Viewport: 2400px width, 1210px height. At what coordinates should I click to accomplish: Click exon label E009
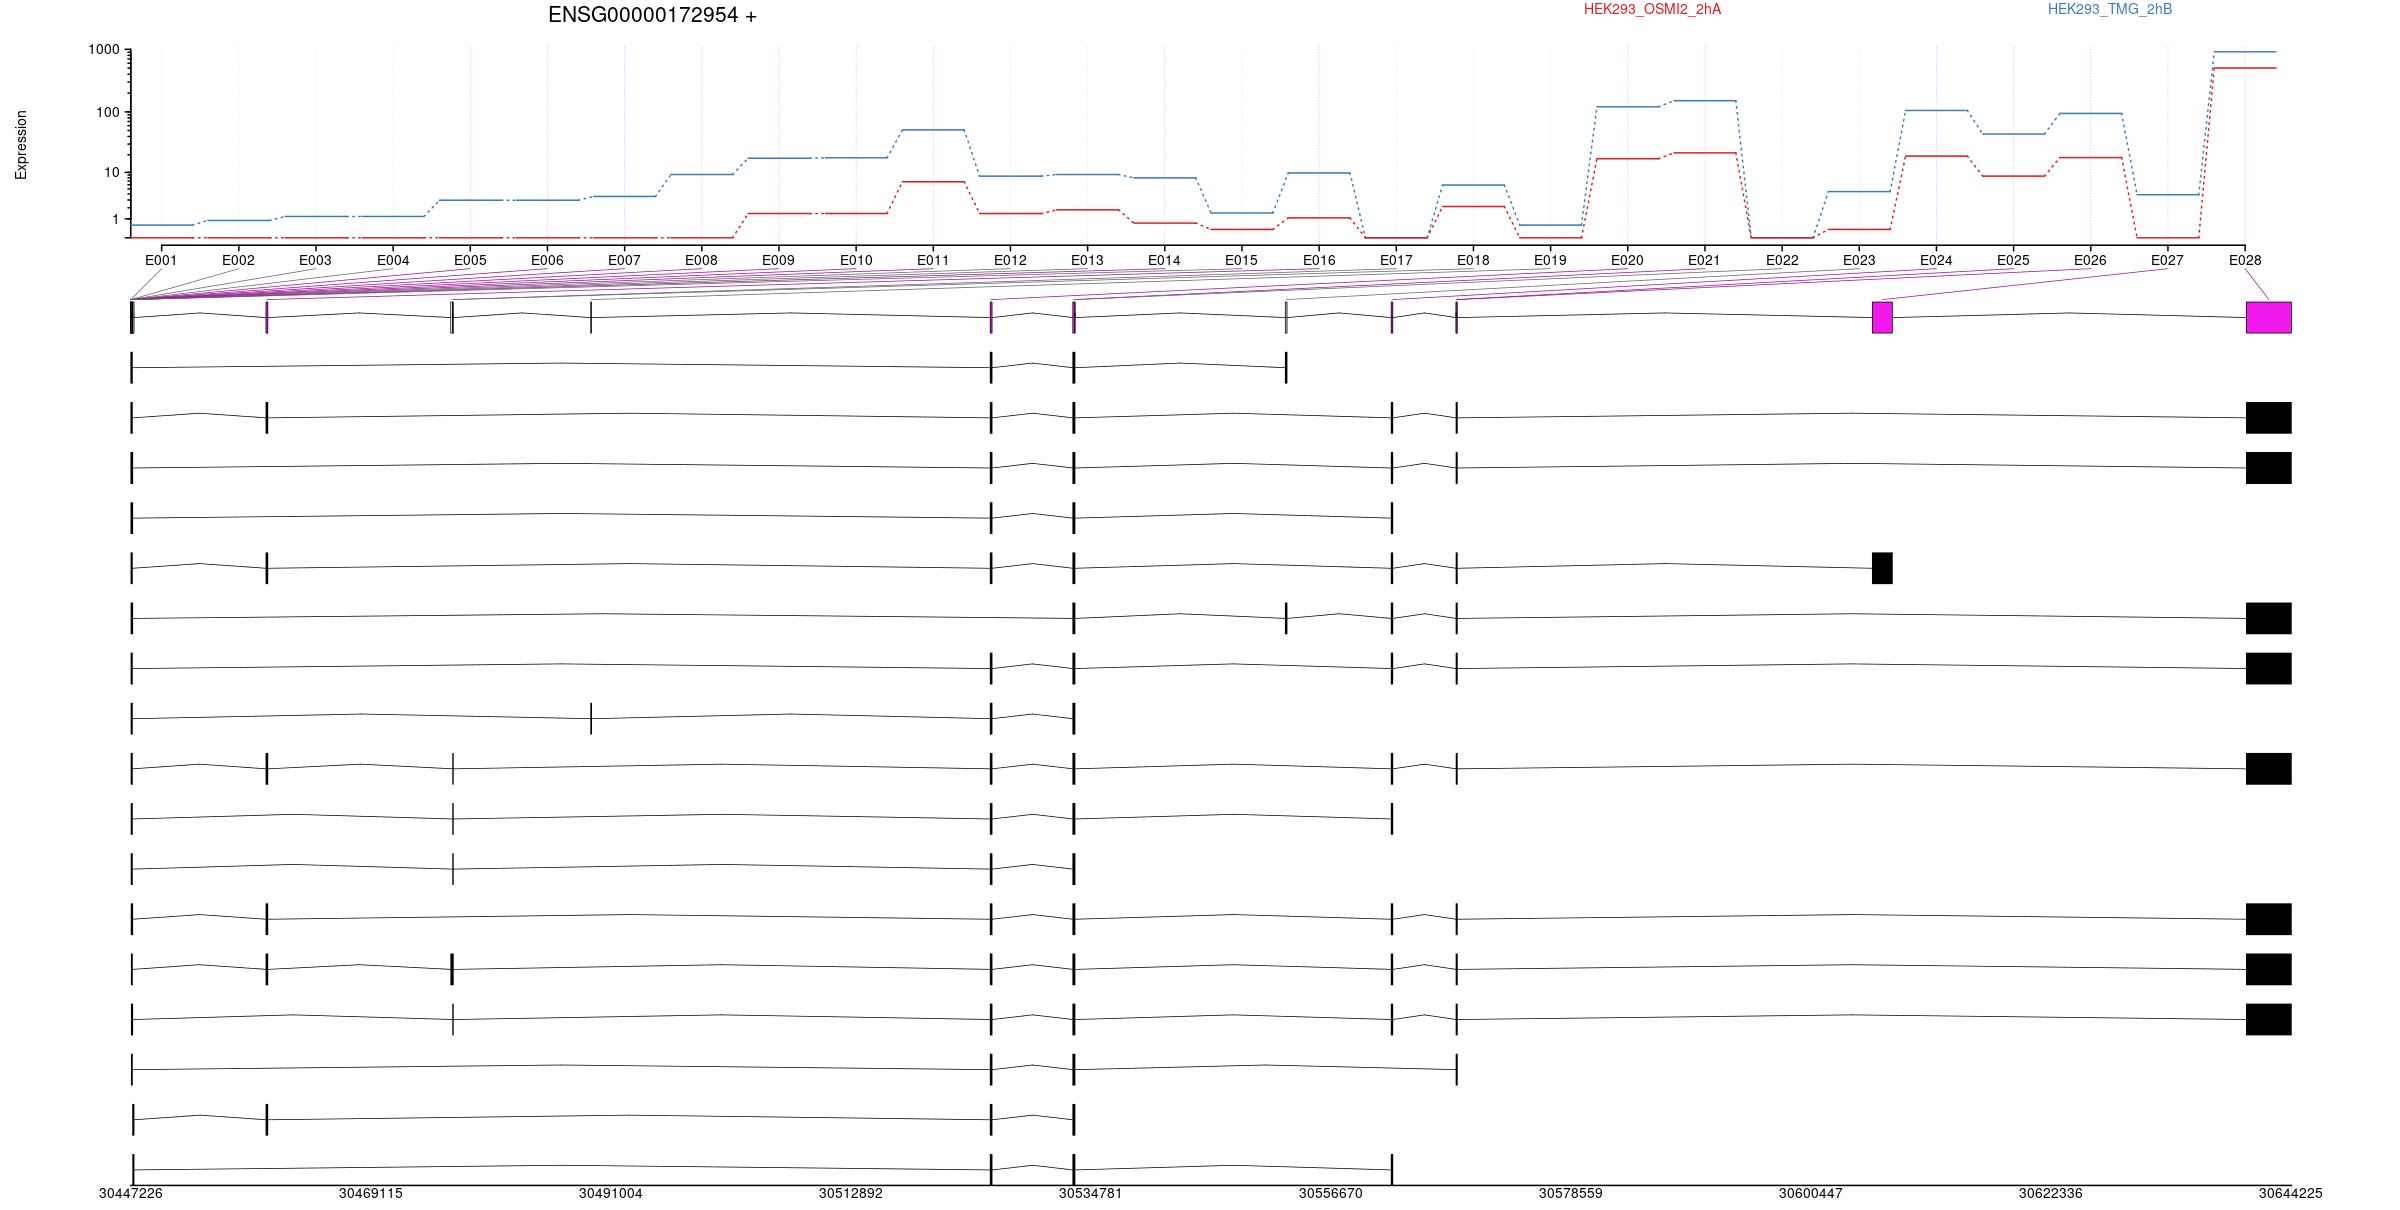778,260
